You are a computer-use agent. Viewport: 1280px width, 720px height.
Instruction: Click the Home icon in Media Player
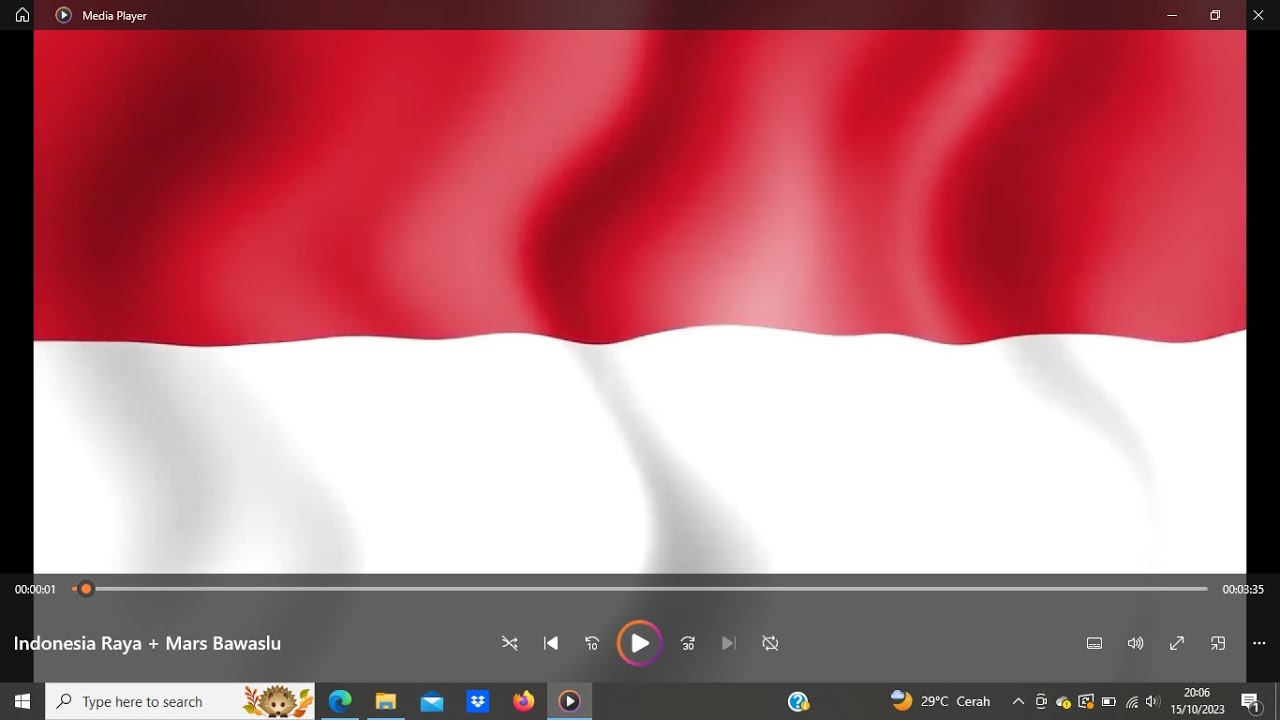click(22, 15)
